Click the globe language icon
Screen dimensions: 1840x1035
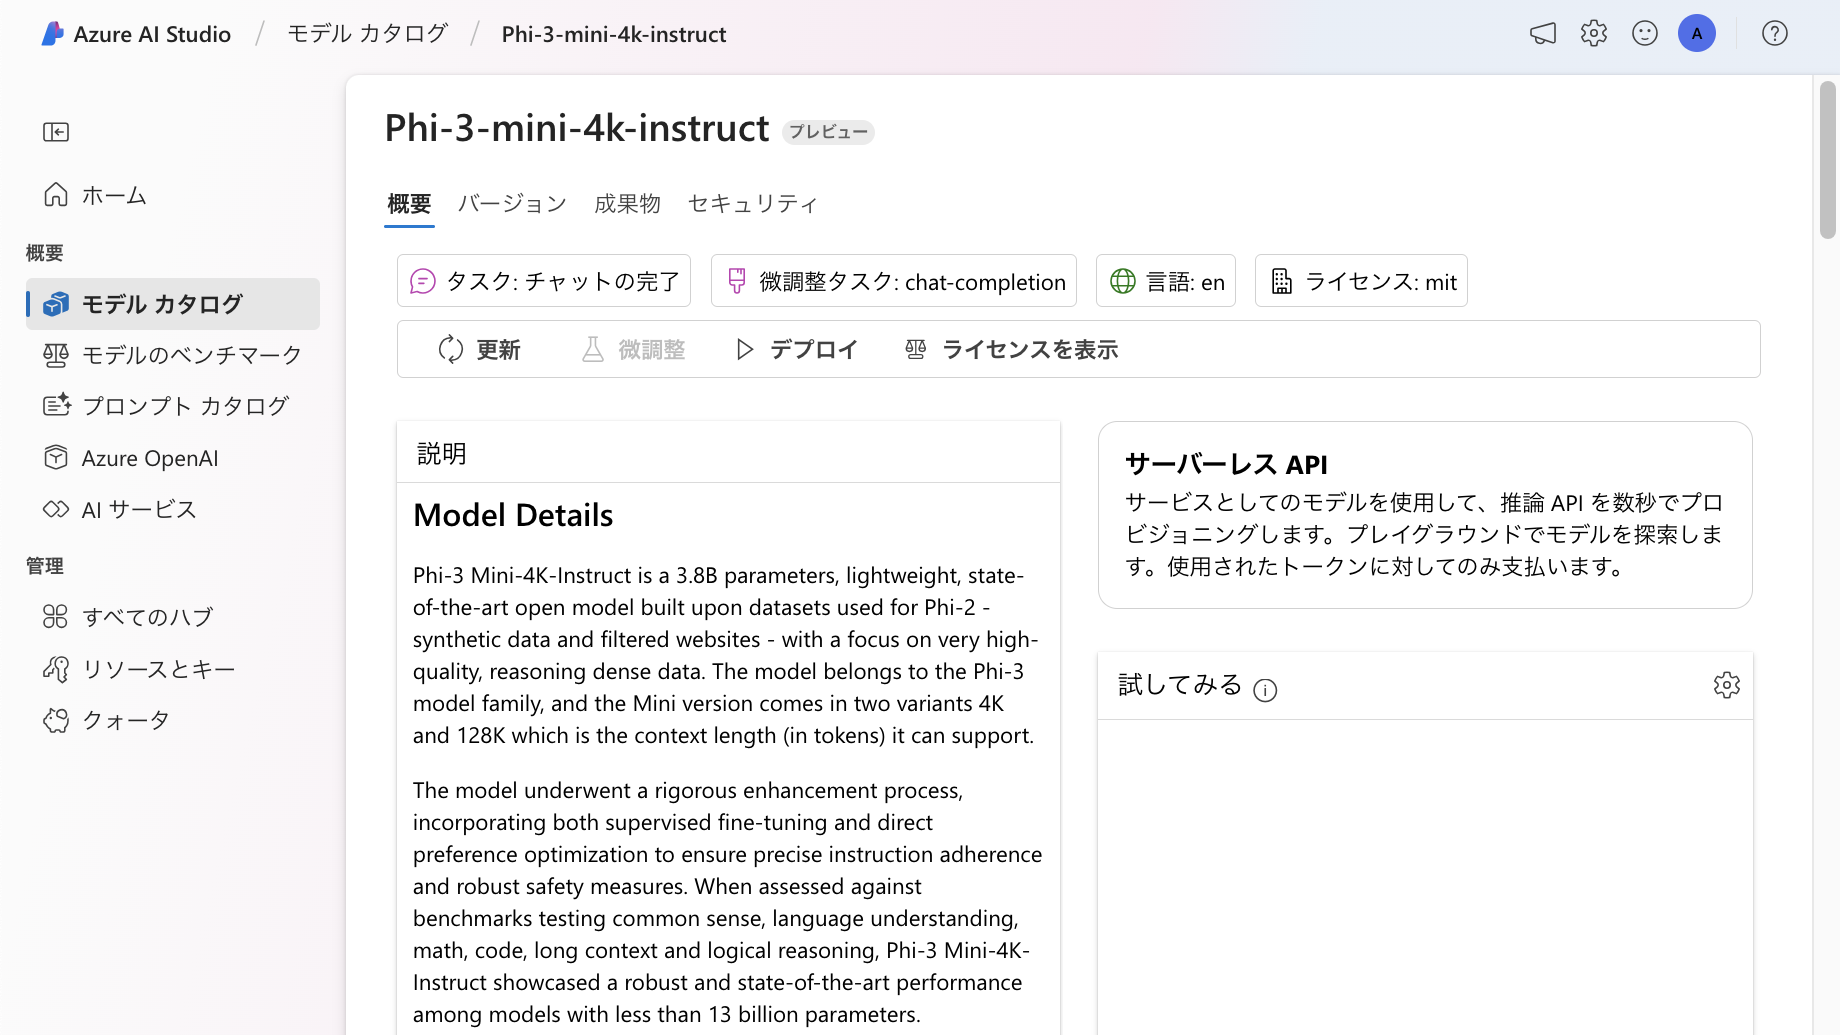point(1123,282)
